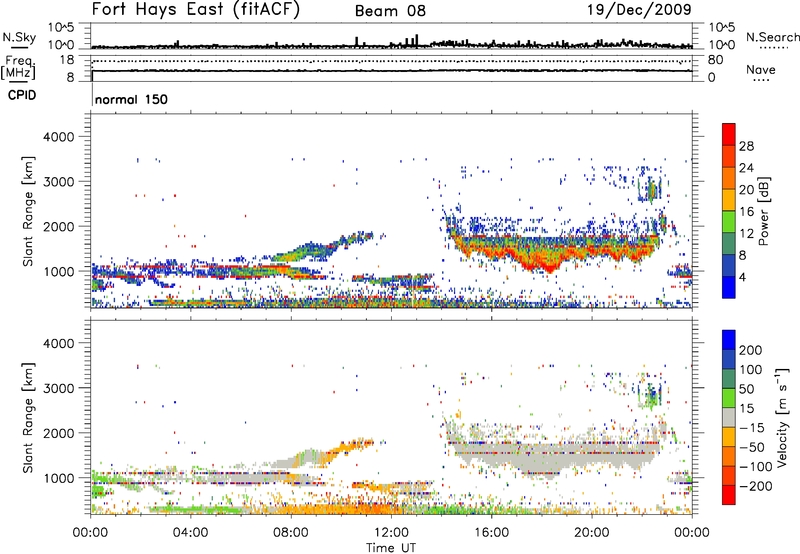800x554 pixels.
Task: Click the 'N.Search' legend label
Action: (772, 37)
